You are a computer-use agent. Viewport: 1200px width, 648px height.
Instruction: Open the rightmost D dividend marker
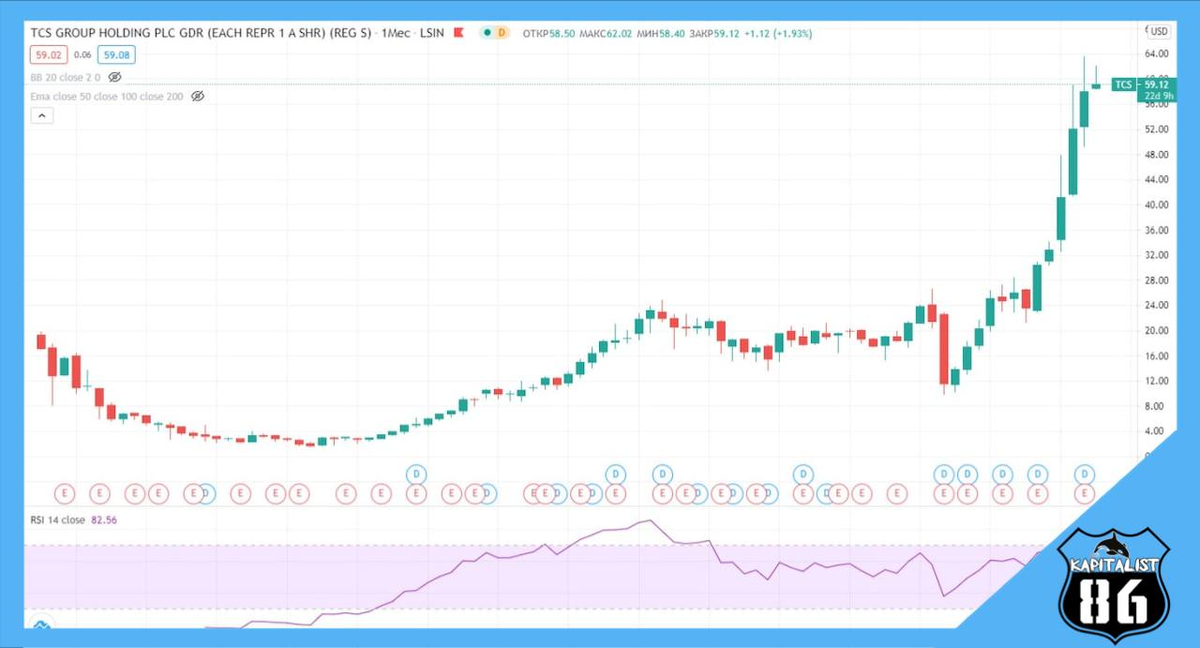click(x=1084, y=473)
